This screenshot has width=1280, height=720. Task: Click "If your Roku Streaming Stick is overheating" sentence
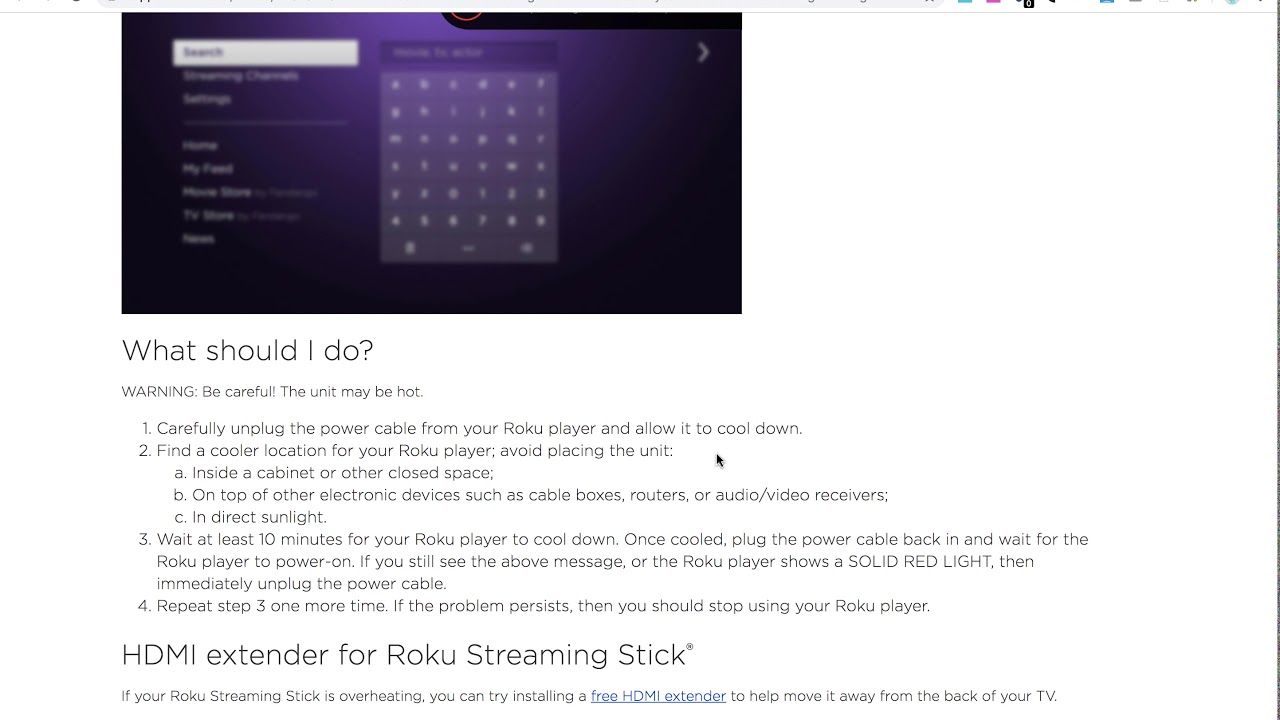(x=589, y=696)
